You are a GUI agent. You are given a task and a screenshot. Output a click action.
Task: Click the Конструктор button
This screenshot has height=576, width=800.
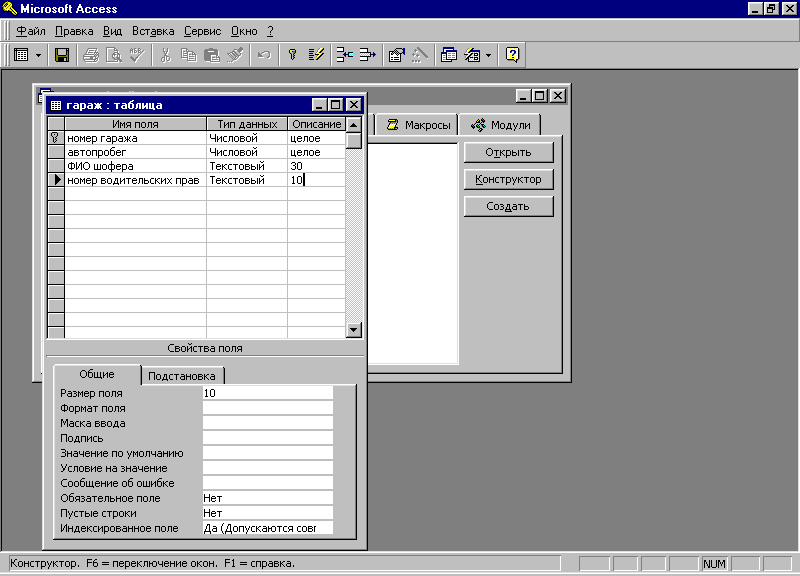tap(508, 180)
